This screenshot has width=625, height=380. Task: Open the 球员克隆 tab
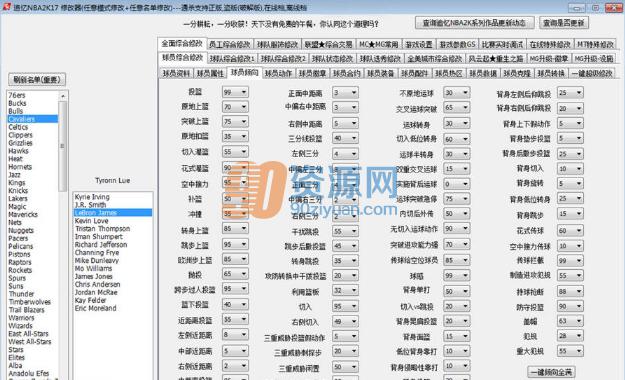click(517, 73)
